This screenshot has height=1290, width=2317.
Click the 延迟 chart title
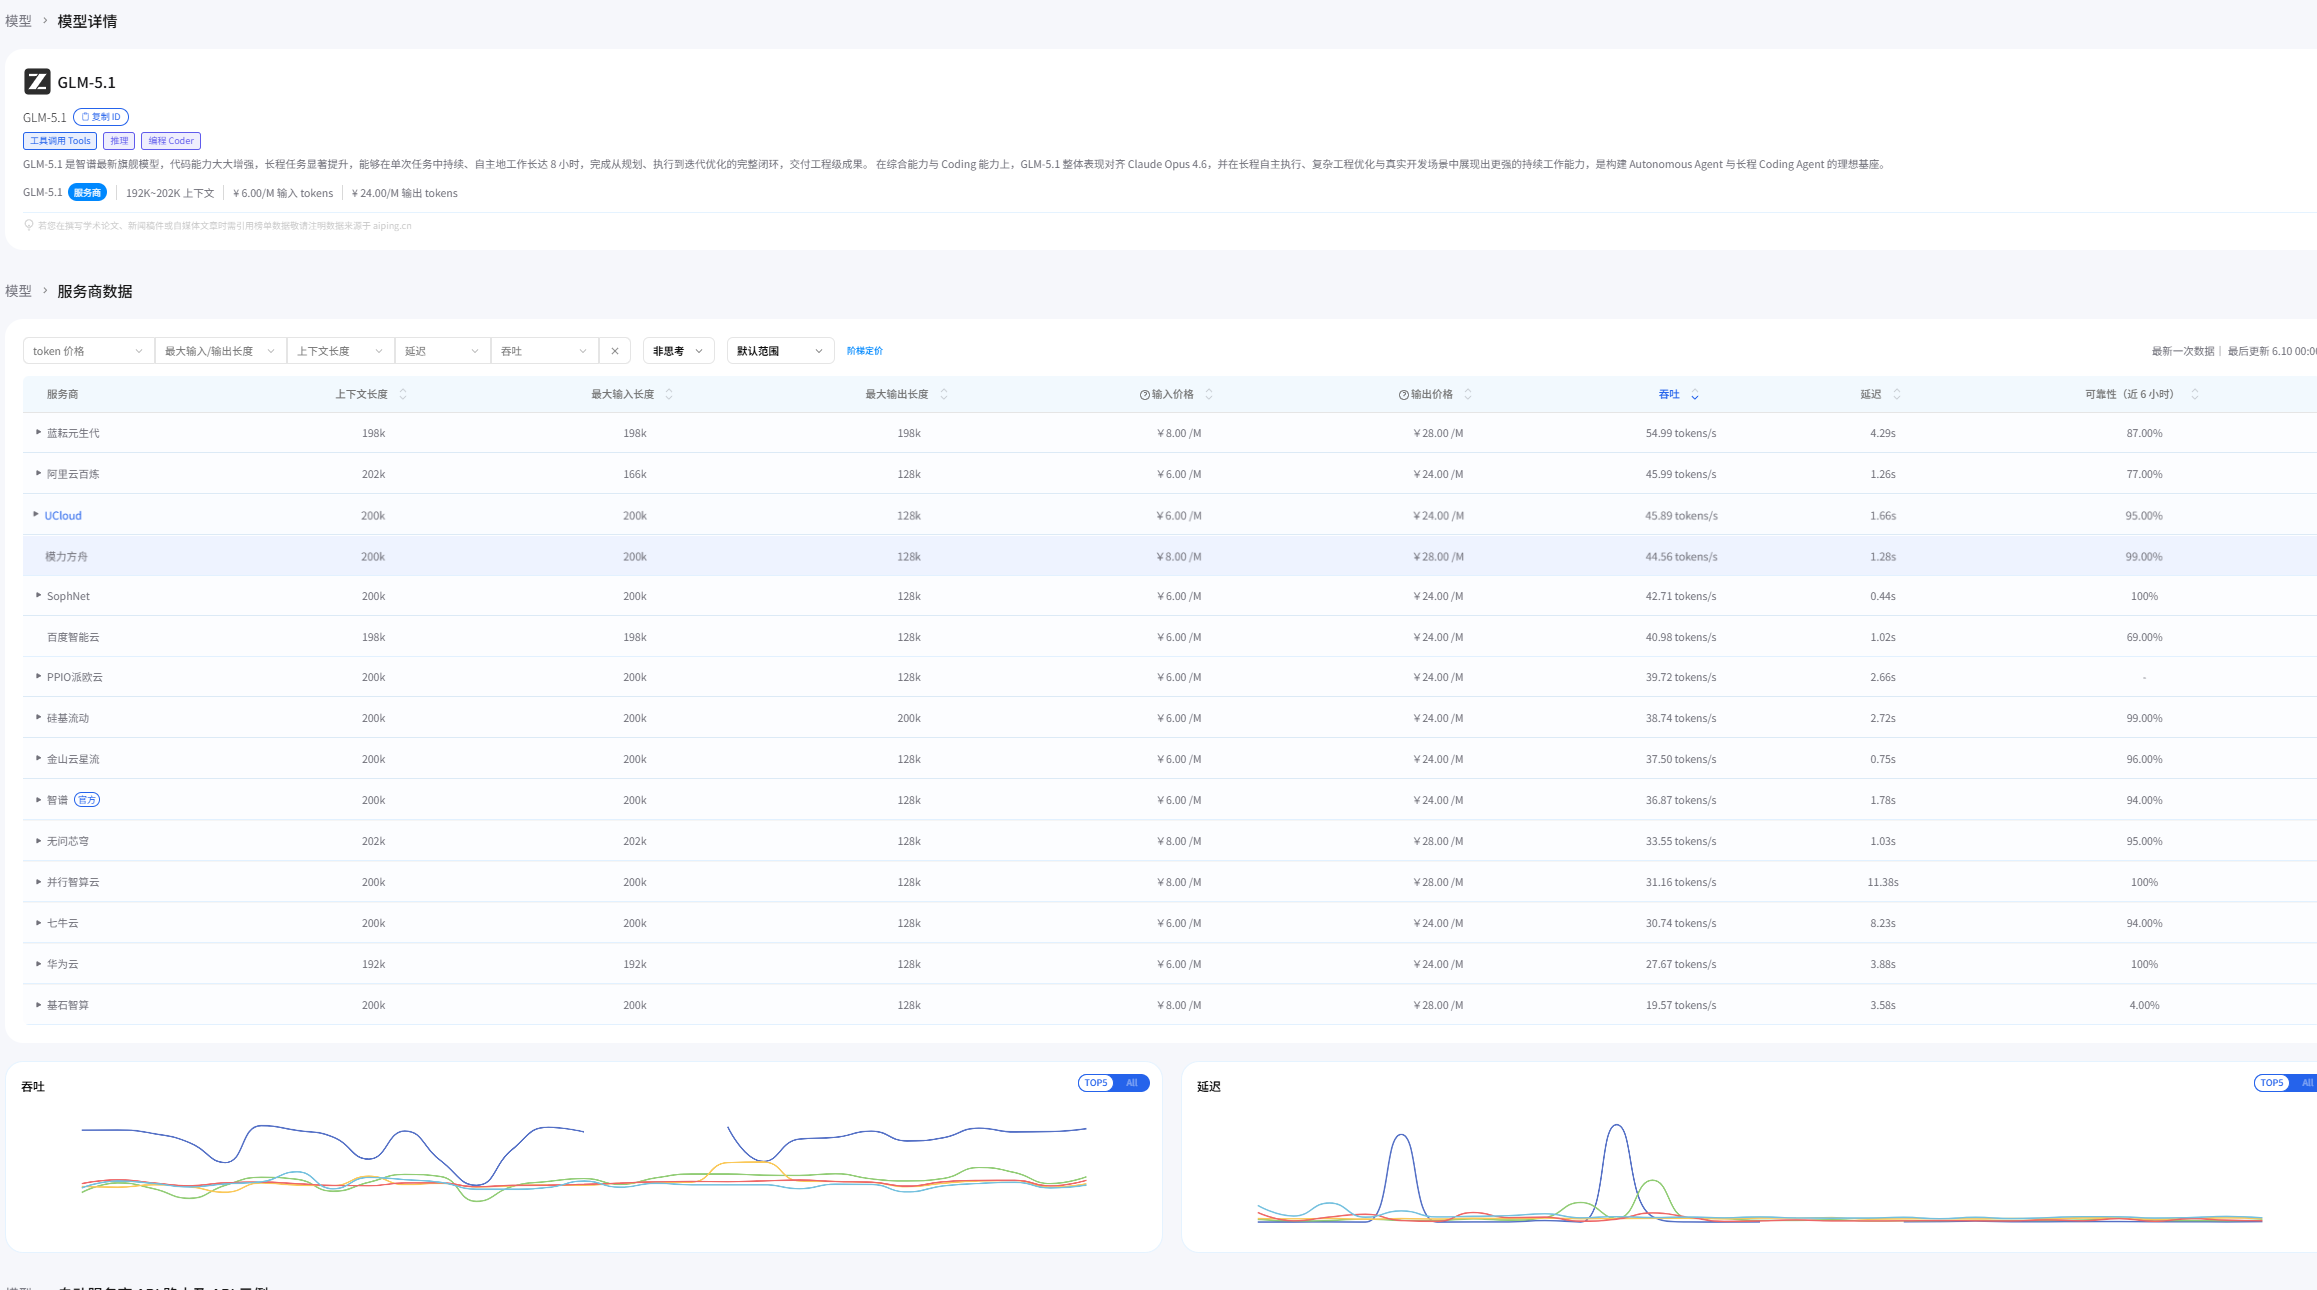[x=1208, y=1087]
